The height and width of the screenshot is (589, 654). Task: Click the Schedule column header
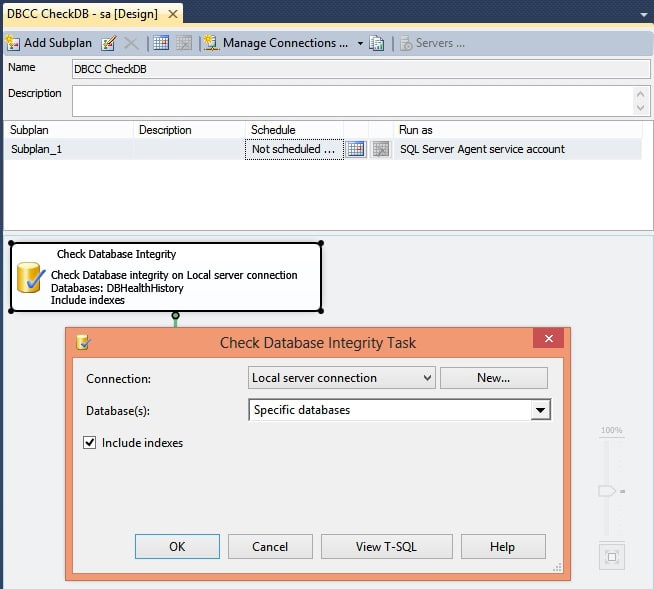[294, 130]
